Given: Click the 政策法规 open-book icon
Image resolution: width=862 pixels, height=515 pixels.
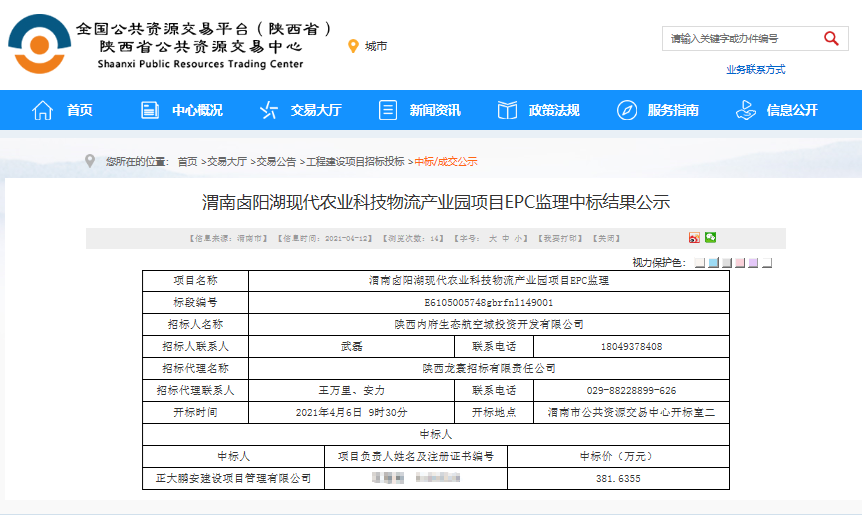Looking at the screenshot, I should 507,110.
